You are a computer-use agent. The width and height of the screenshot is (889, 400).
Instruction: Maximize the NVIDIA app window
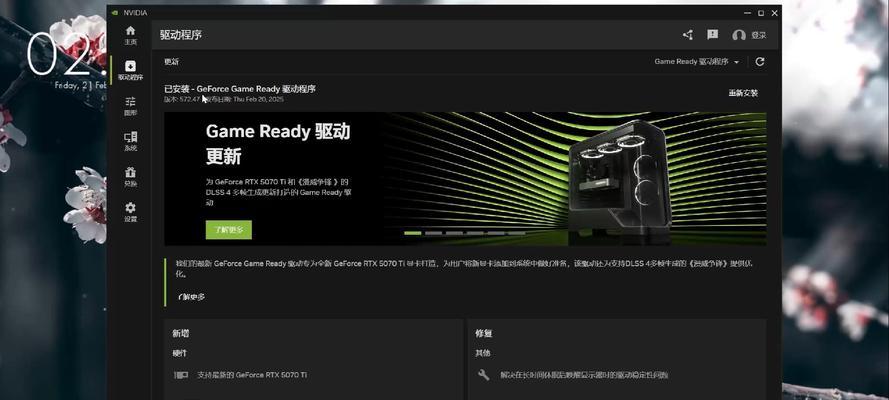[x=761, y=12]
